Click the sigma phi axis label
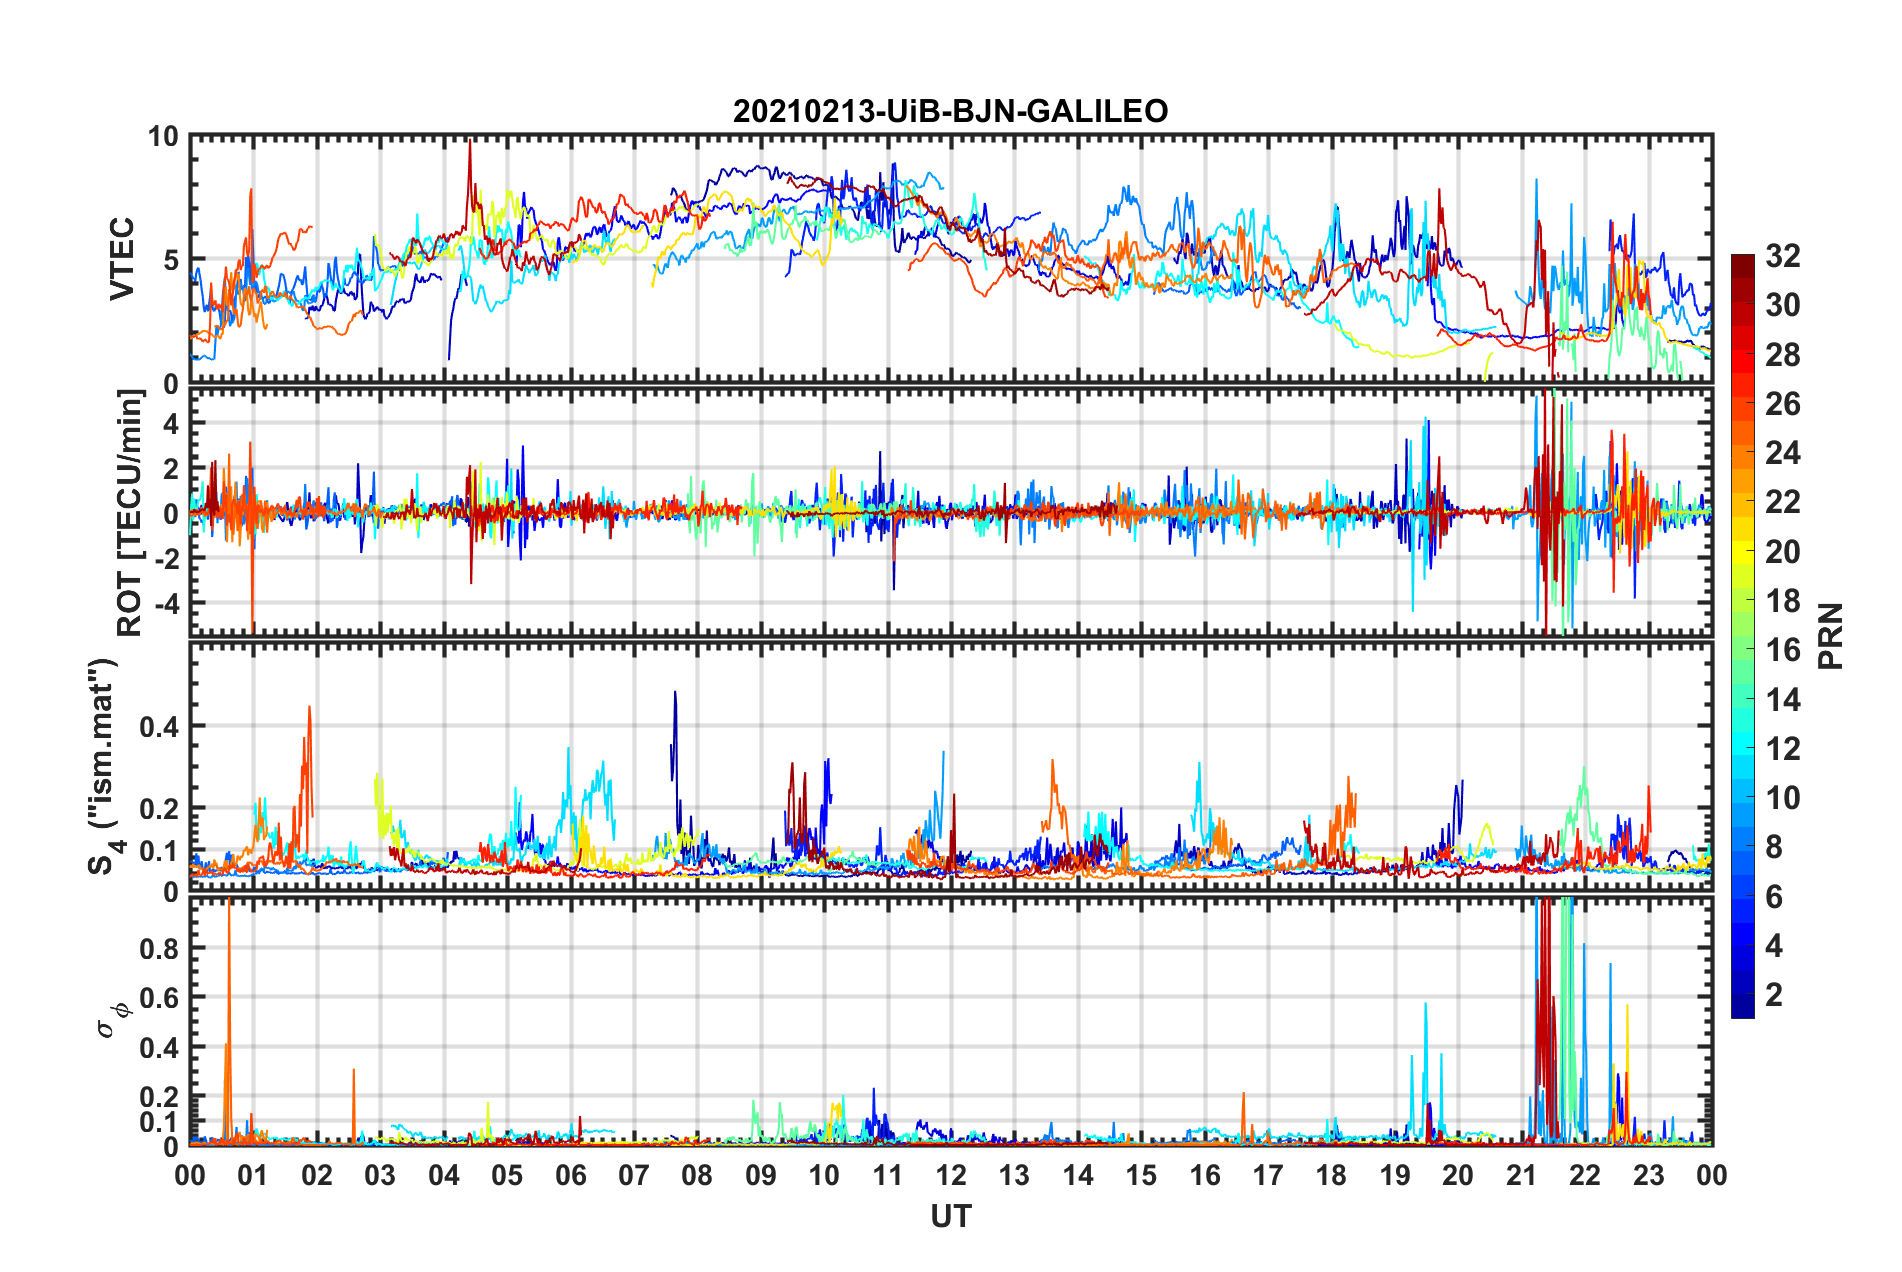Viewport: 1902px width, 1272px height. coord(112,1021)
